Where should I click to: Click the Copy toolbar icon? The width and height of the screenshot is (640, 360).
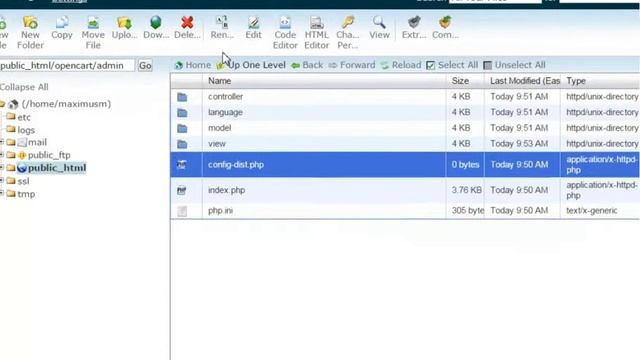(62, 28)
